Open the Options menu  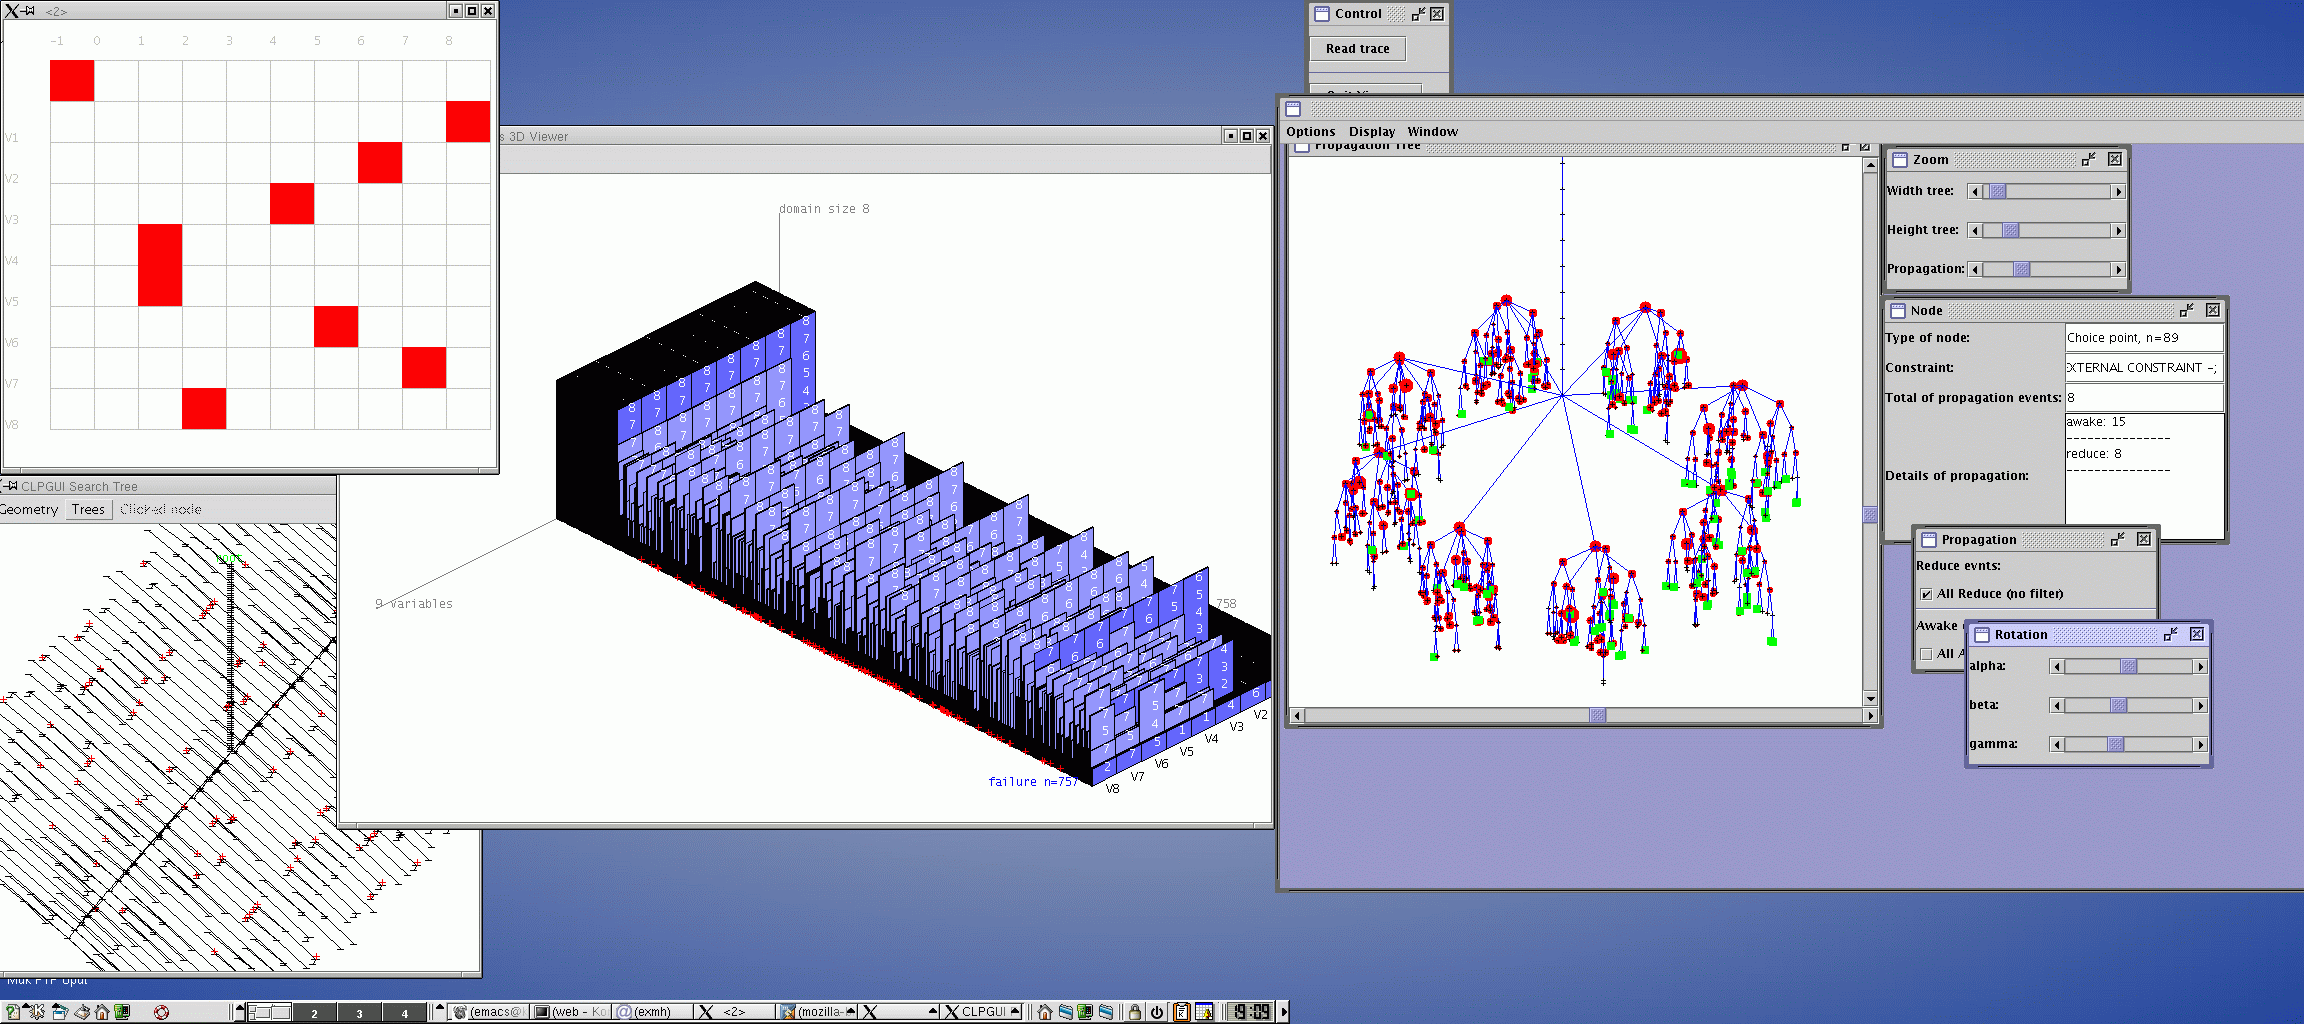[x=1310, y=132]
